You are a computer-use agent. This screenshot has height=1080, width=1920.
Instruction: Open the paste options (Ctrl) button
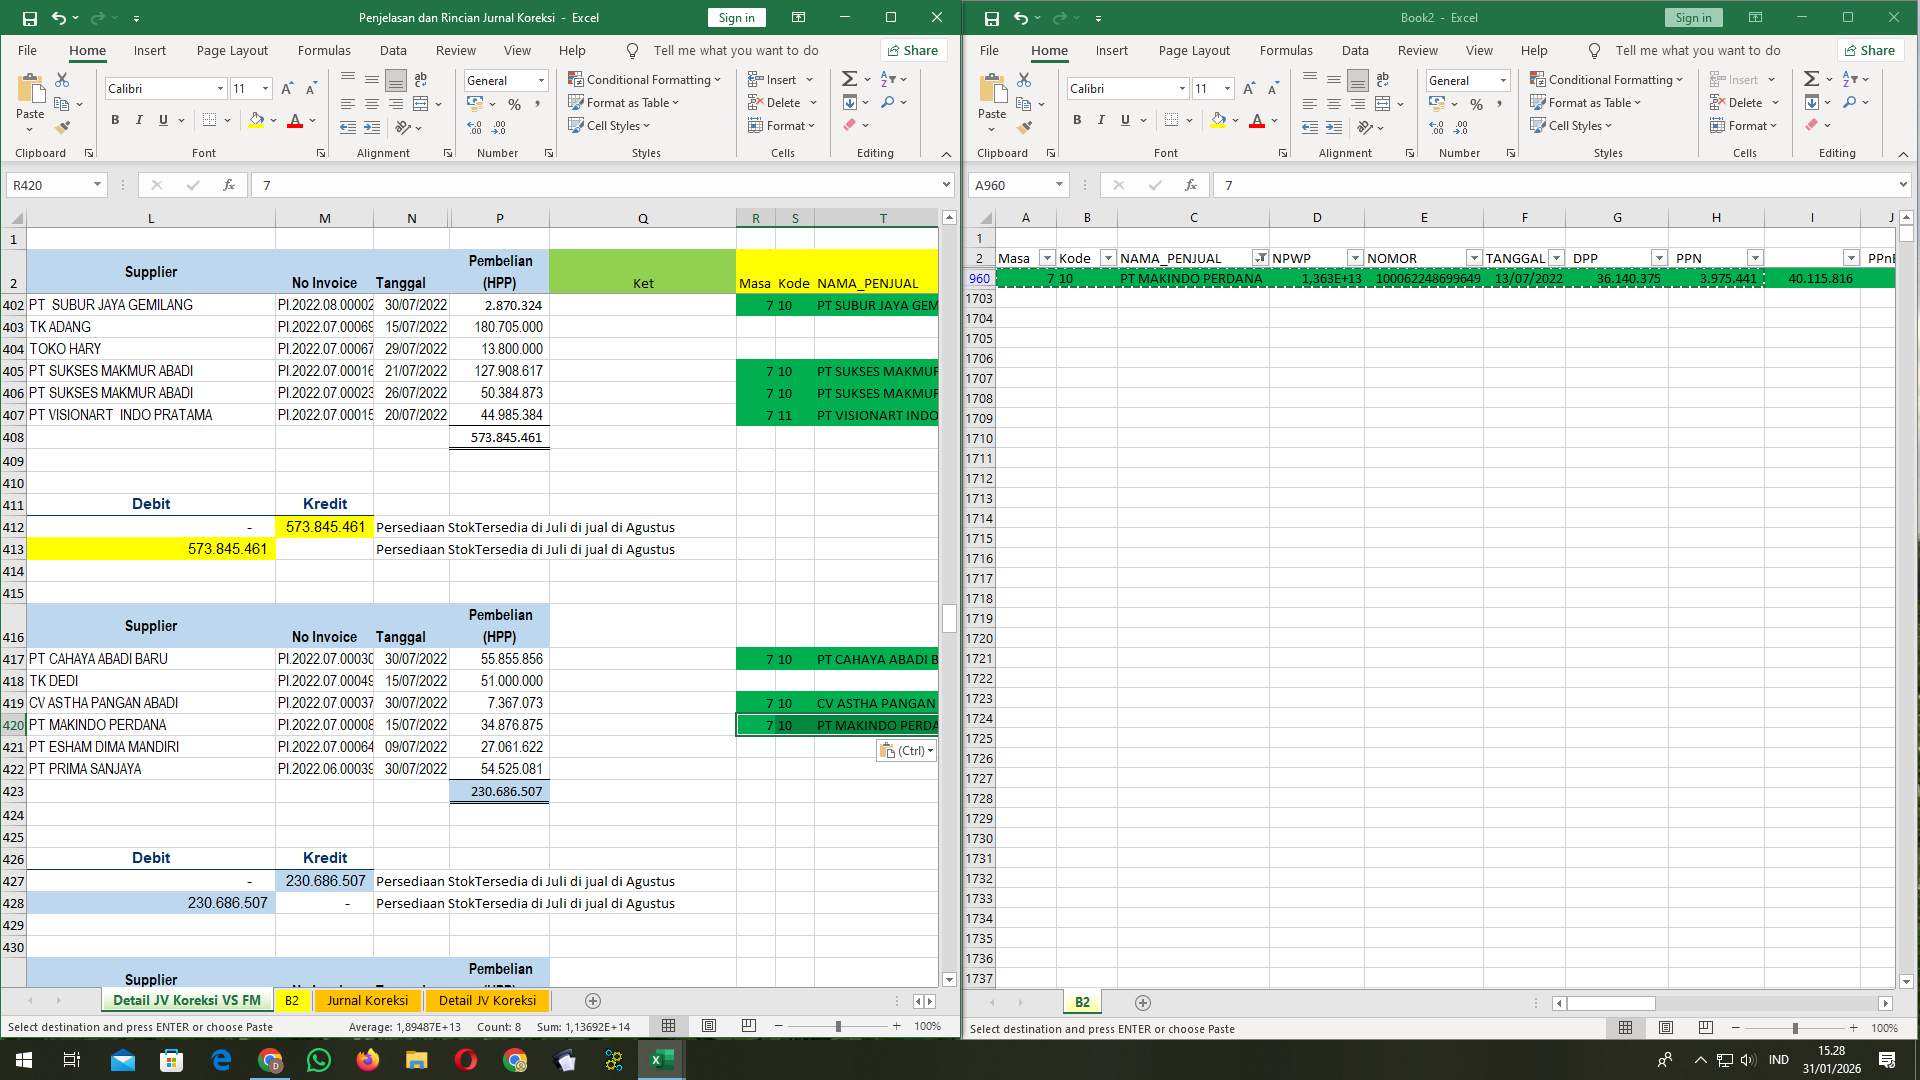point(905,751)
